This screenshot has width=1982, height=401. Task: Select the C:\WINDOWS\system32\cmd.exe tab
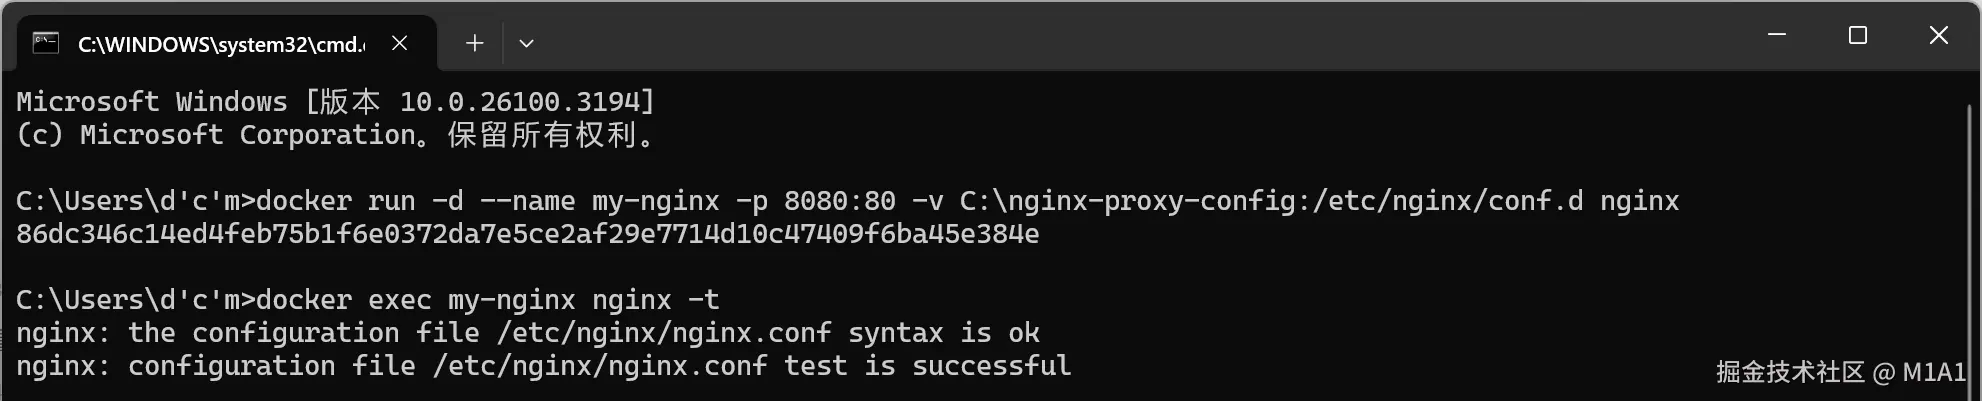click(x=221, y=44)
